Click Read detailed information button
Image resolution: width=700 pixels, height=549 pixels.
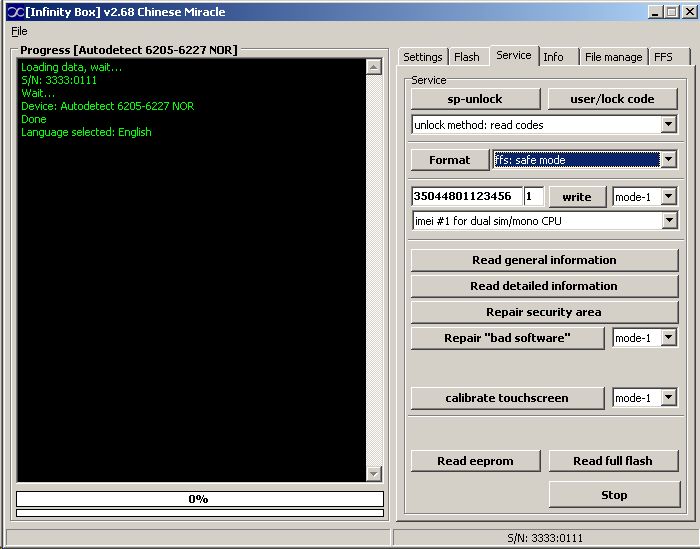coord(544,286)
